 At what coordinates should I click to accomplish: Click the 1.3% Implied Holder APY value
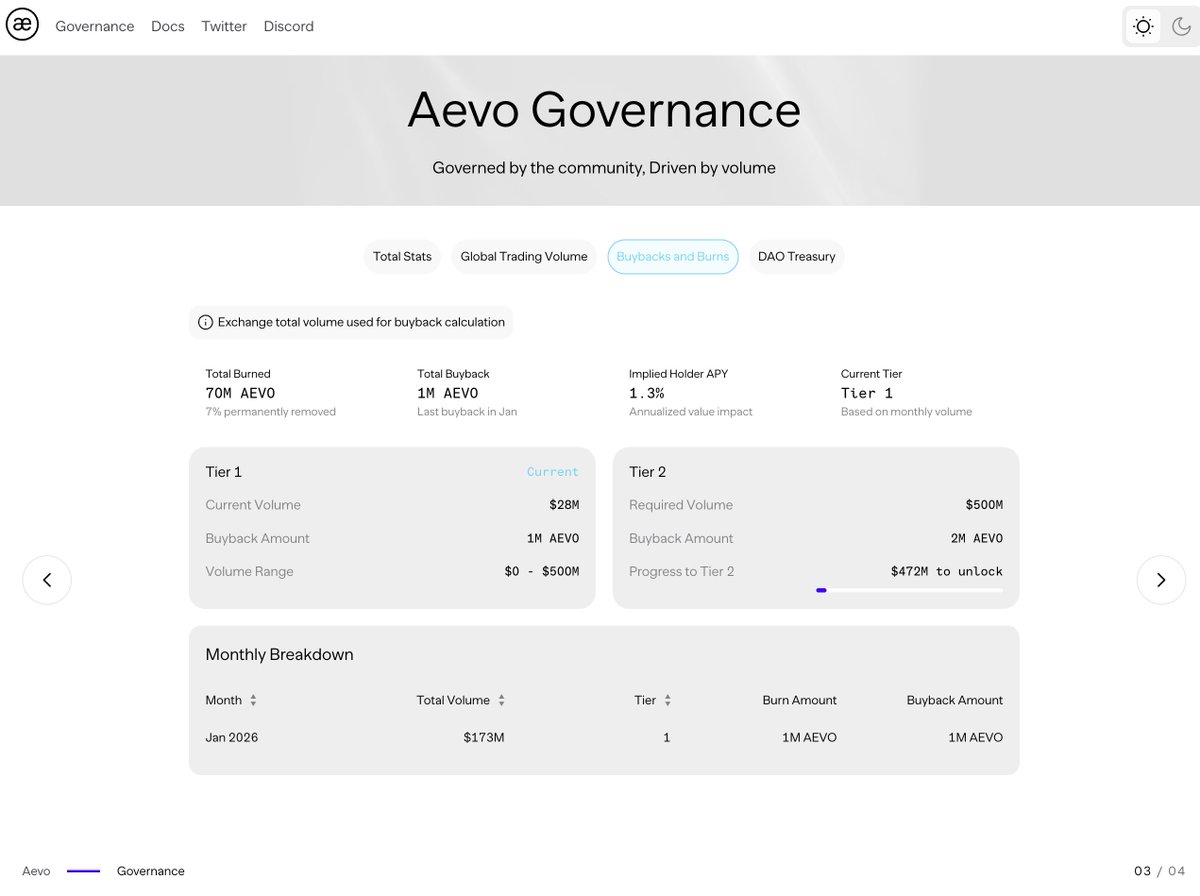click(647, 393)
